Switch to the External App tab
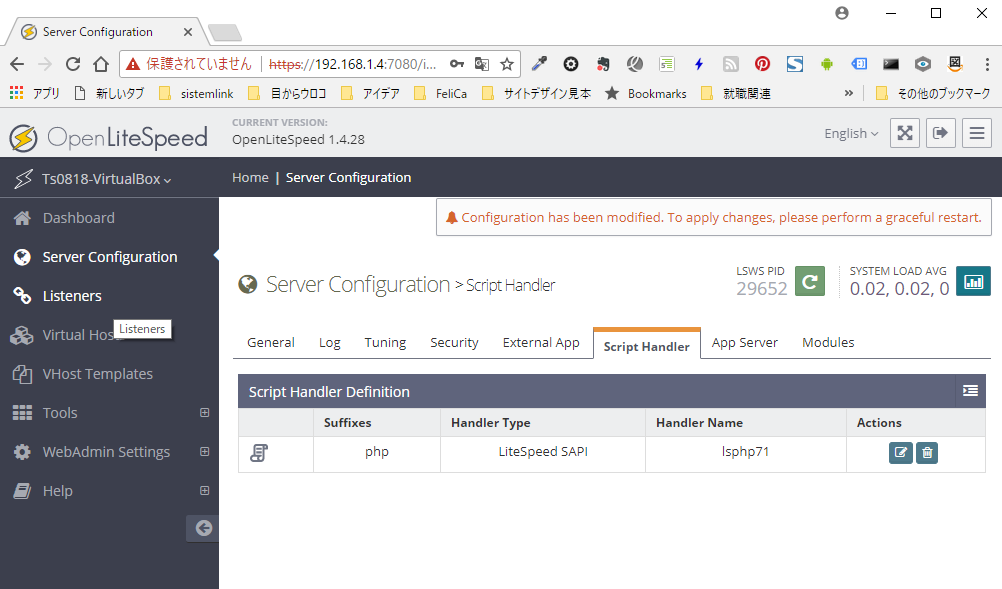Screen dimensions: 1002x589 pyautogui.click(x=541, y=342)
